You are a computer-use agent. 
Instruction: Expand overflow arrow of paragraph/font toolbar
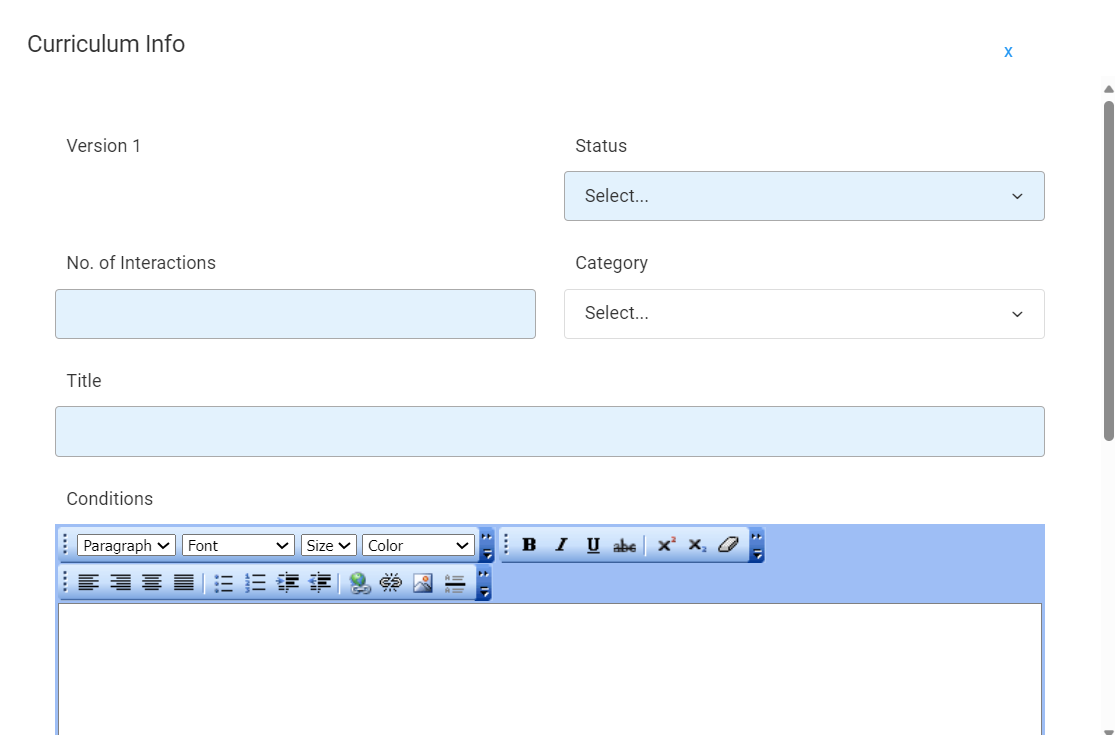click(x=486, y=545)
